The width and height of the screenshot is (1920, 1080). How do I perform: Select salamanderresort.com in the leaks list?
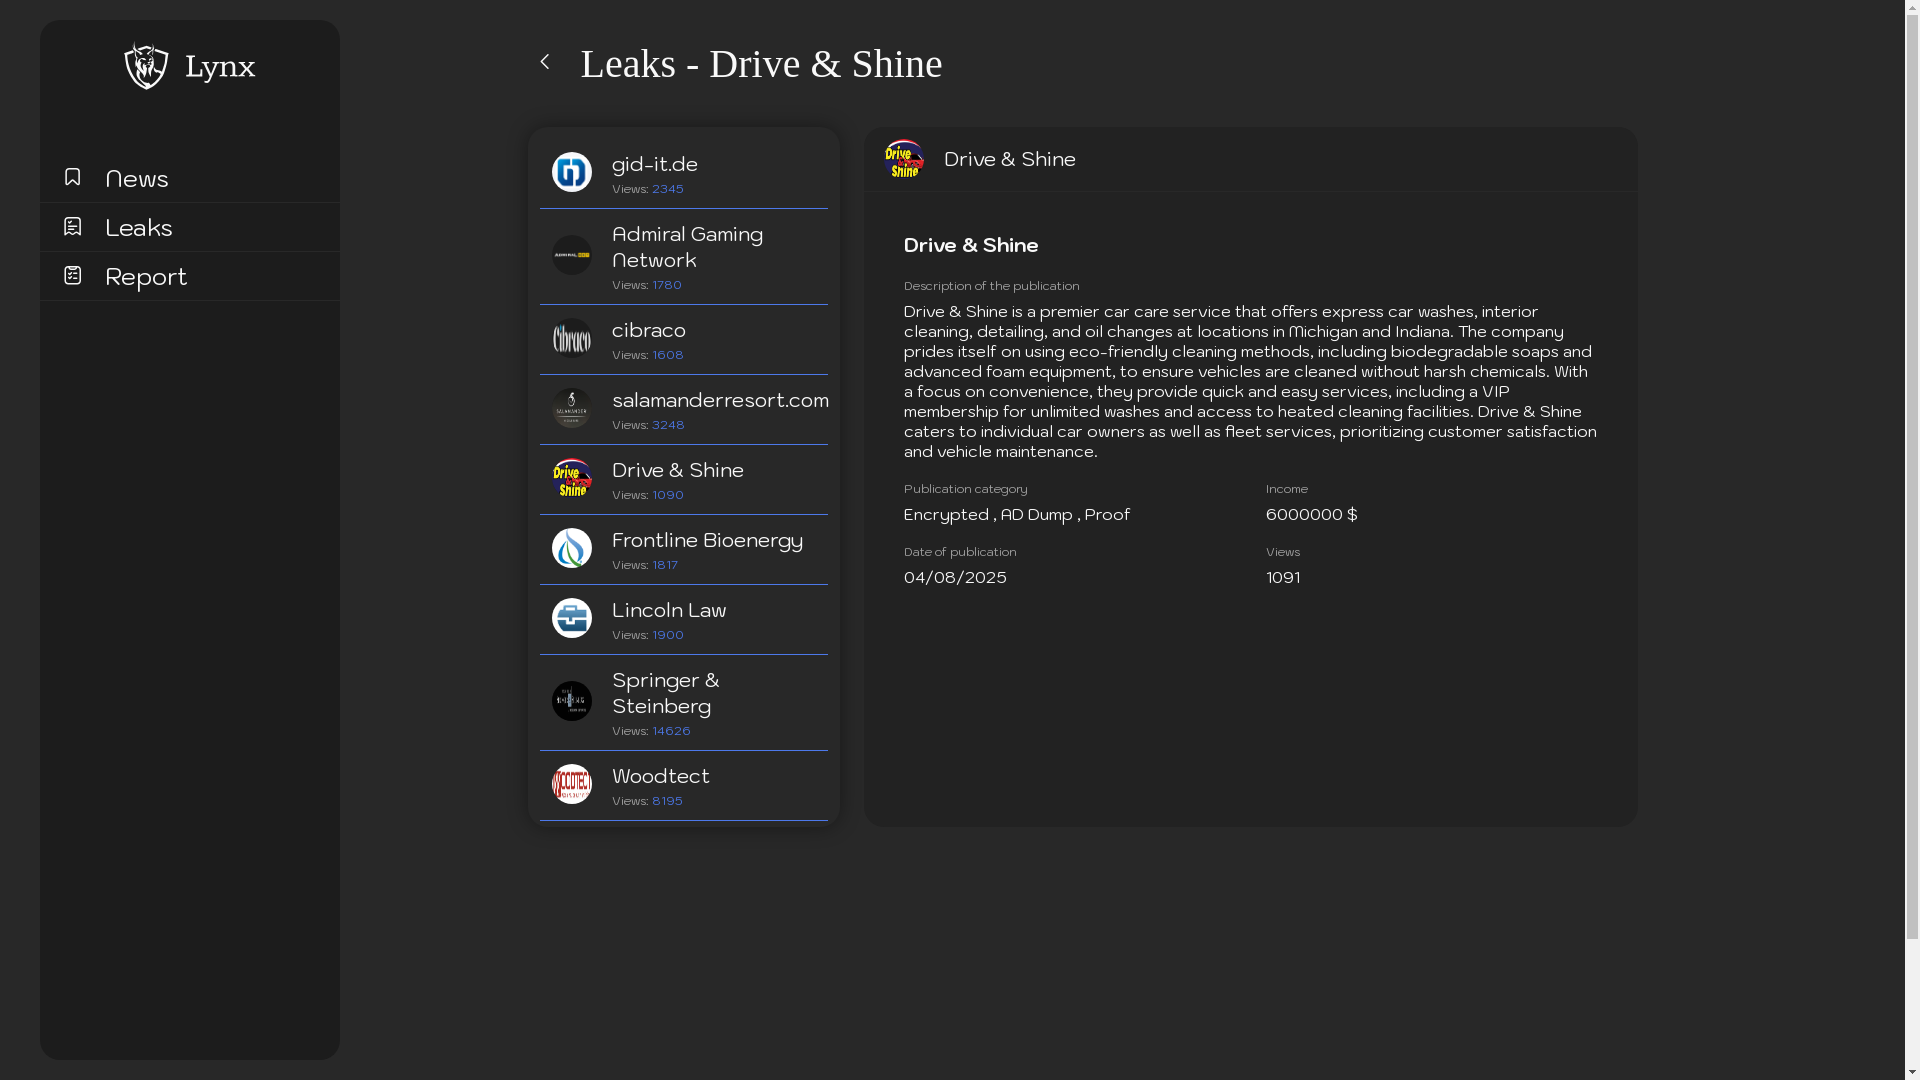(x=719, y=401)
